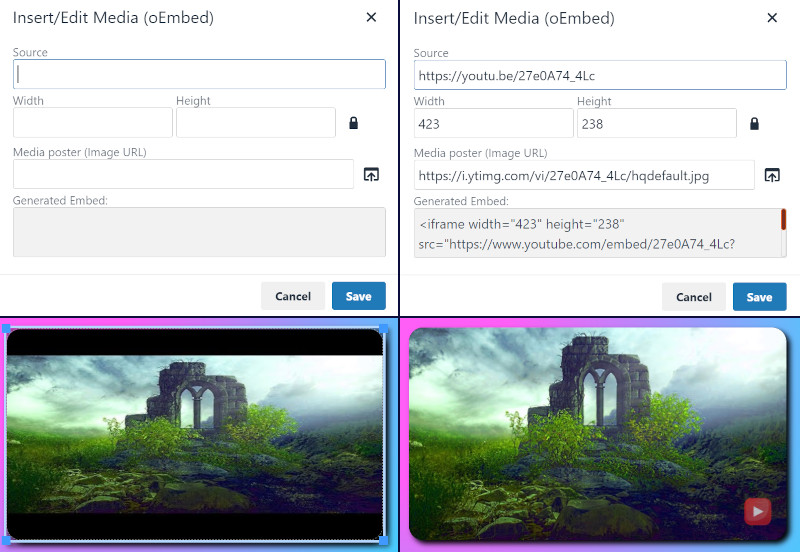Close the right Insert/Edit Media dialog

pos(772,18)
